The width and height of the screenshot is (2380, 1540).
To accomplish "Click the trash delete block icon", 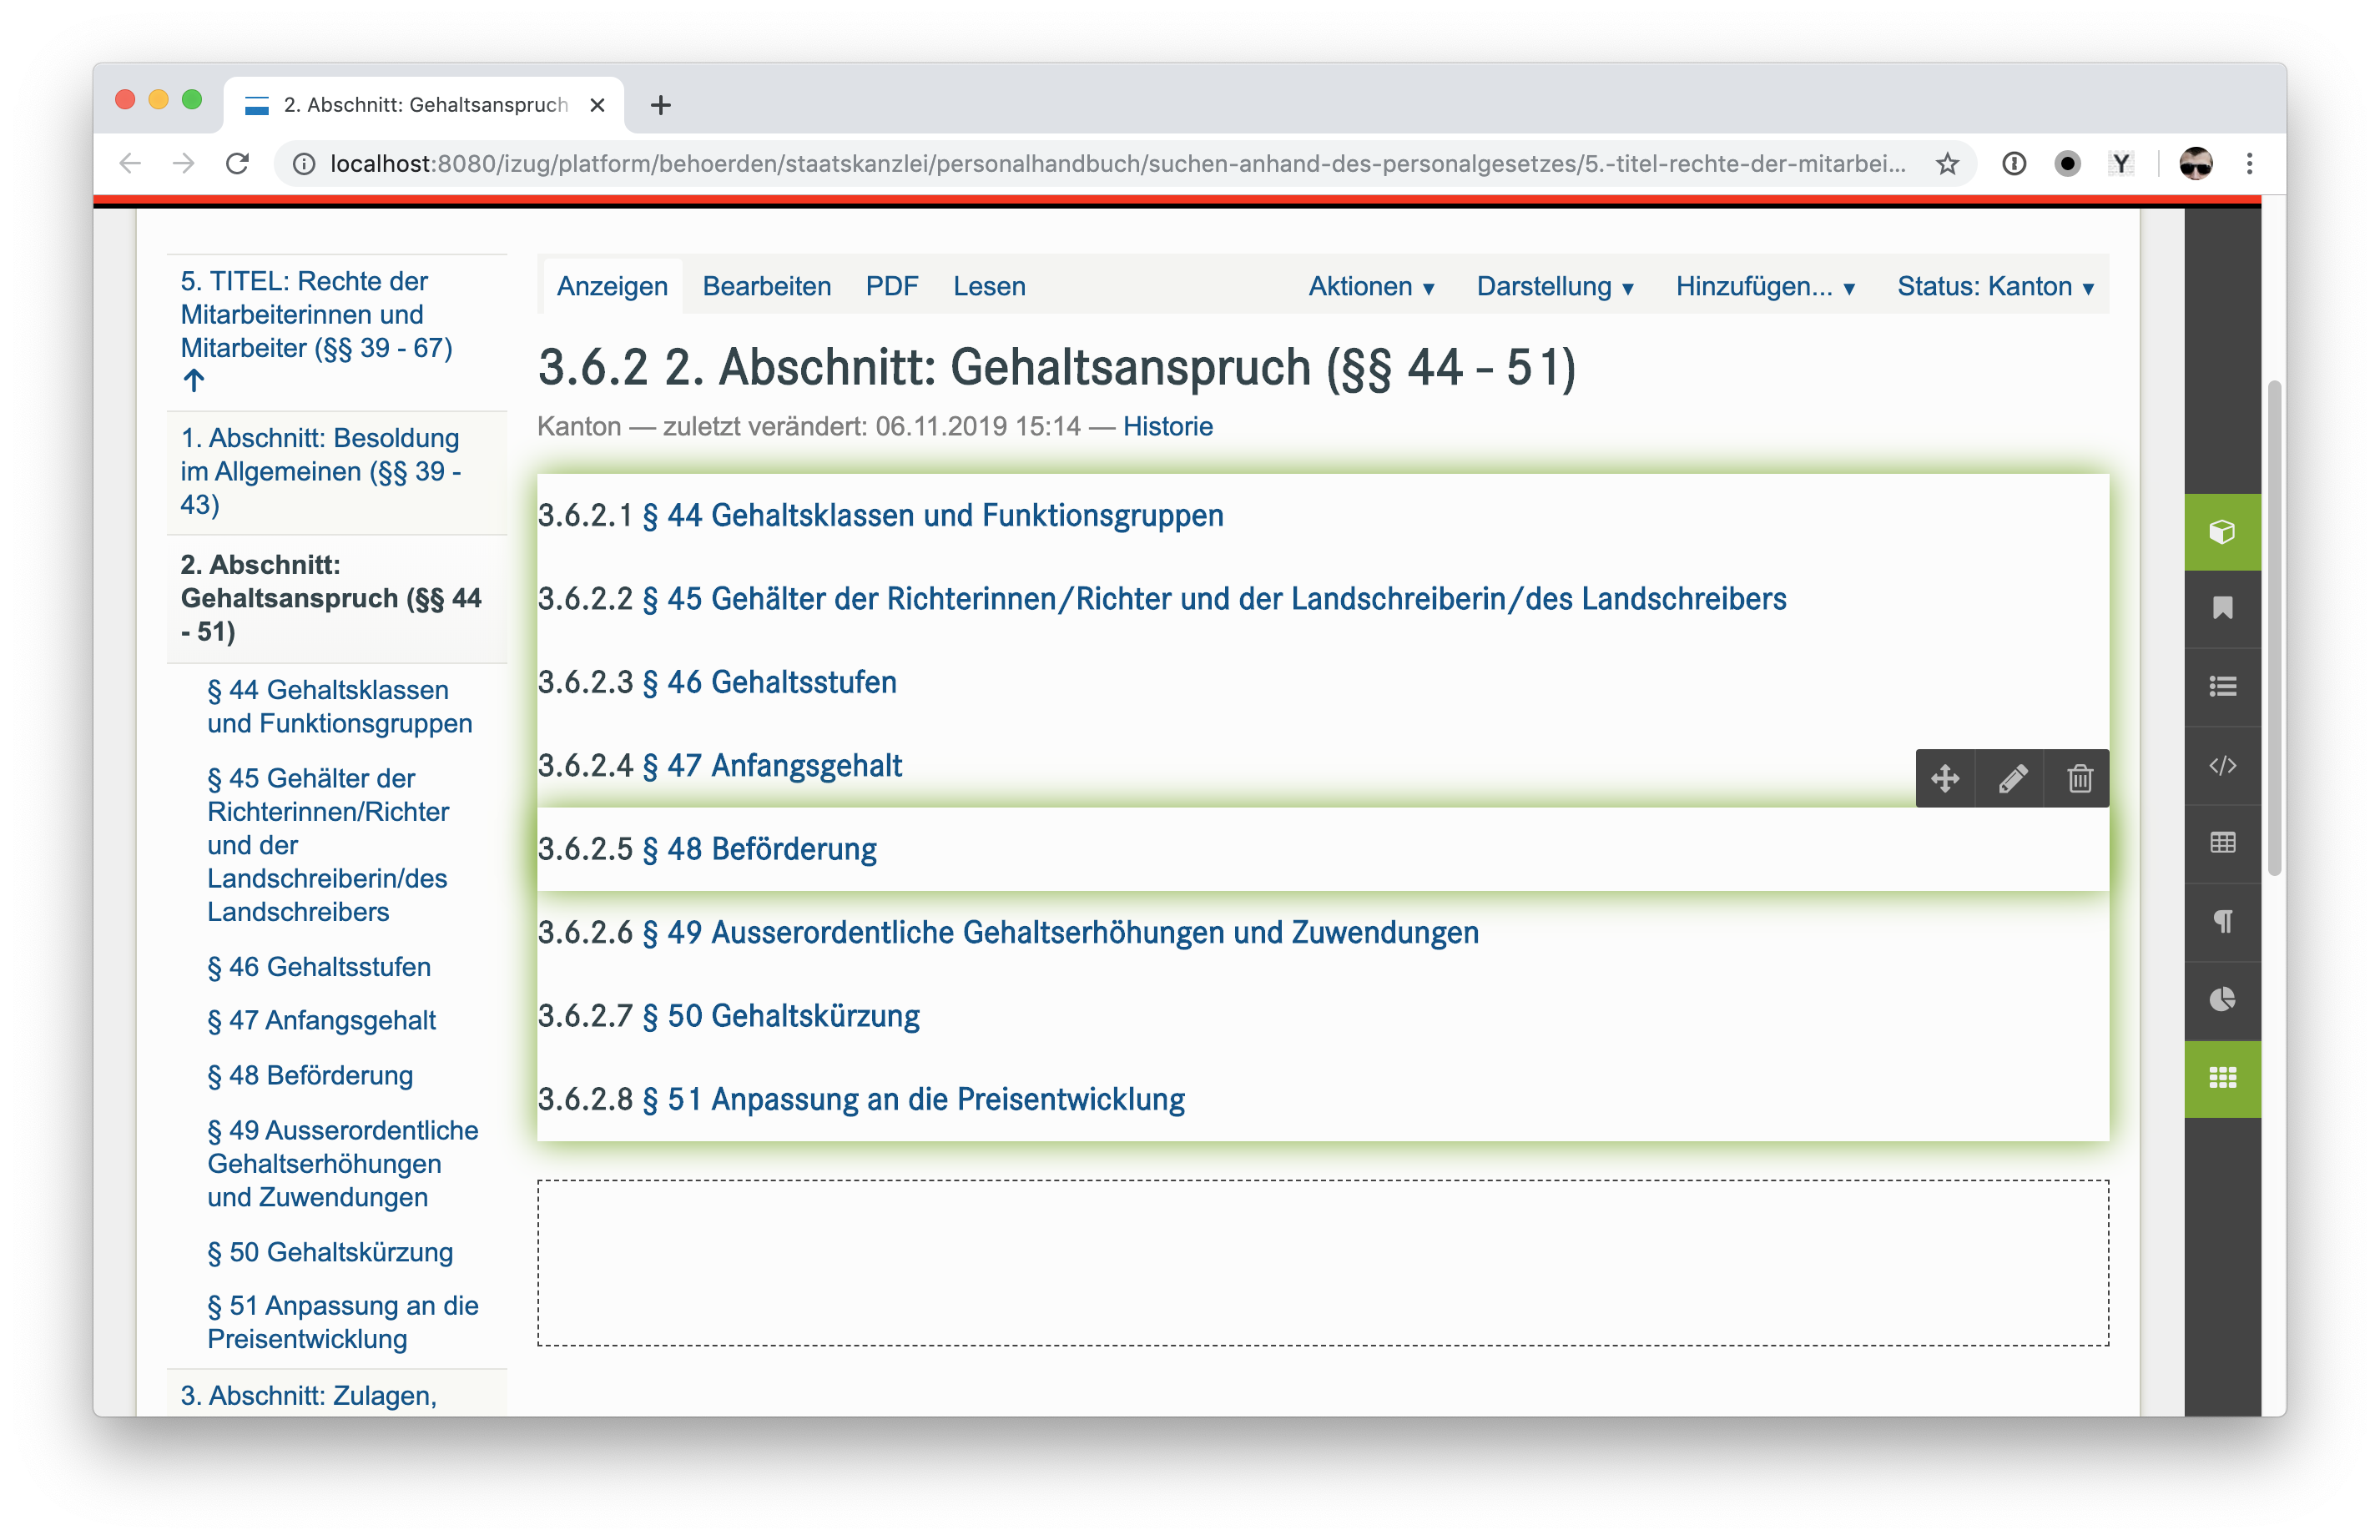I will 2079,778.
